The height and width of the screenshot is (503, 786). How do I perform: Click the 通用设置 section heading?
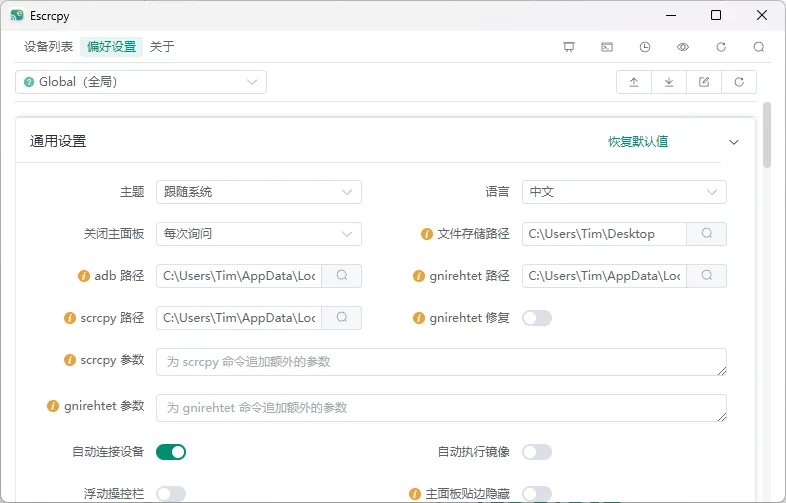58,141
